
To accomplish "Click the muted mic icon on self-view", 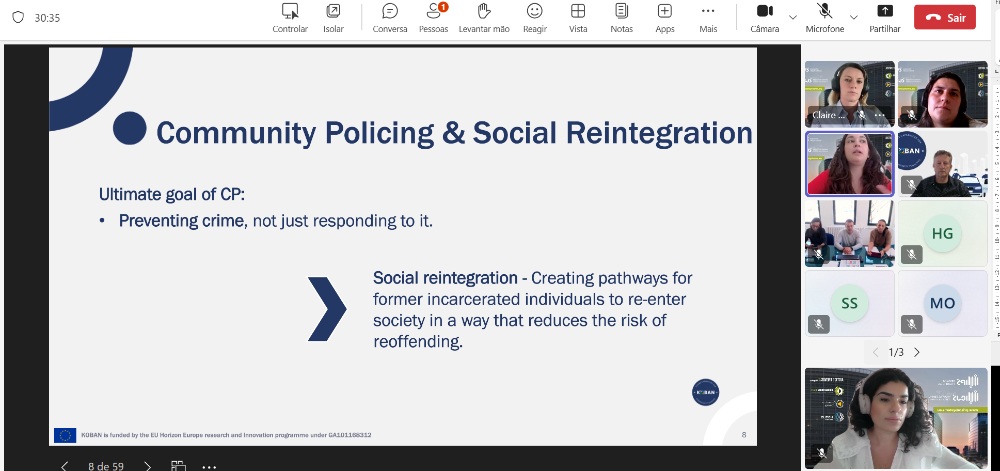I will point(822,453).
